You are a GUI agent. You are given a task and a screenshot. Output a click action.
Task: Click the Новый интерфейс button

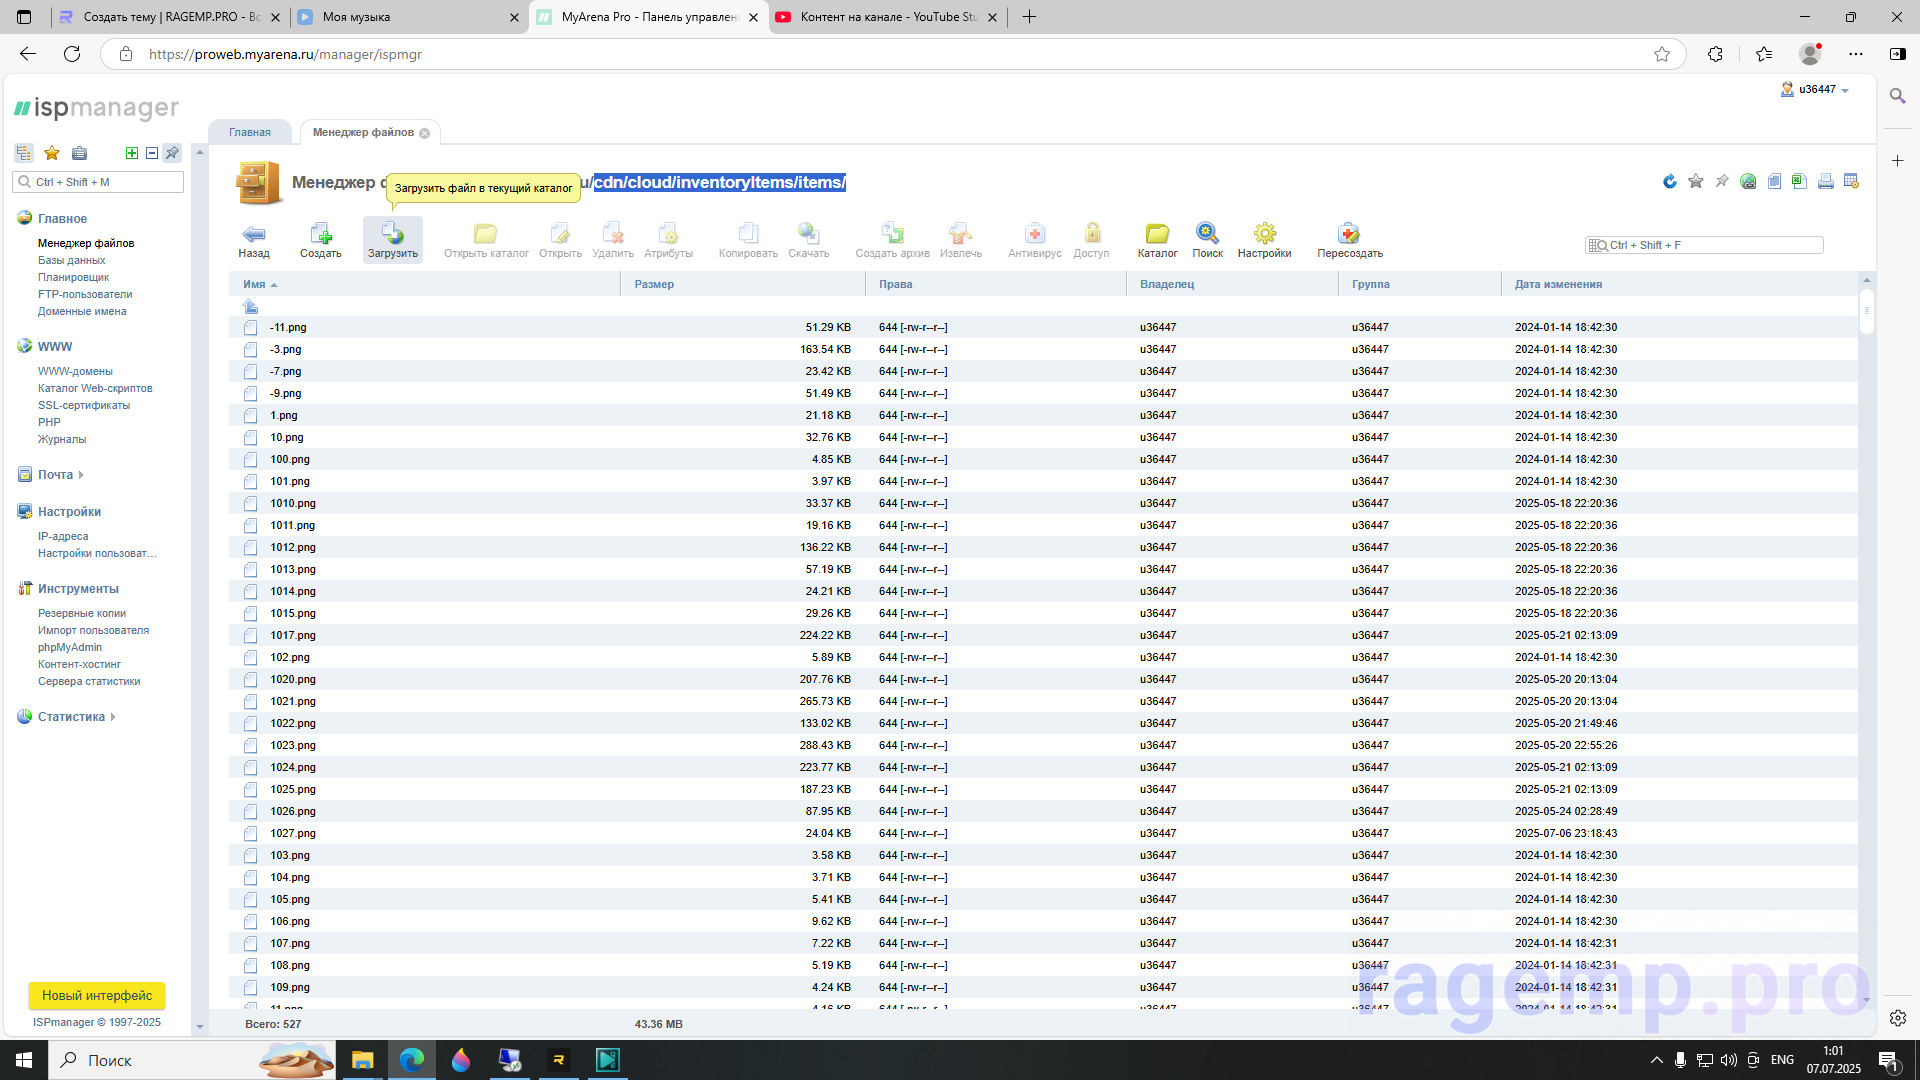click(x=97, y=995)
